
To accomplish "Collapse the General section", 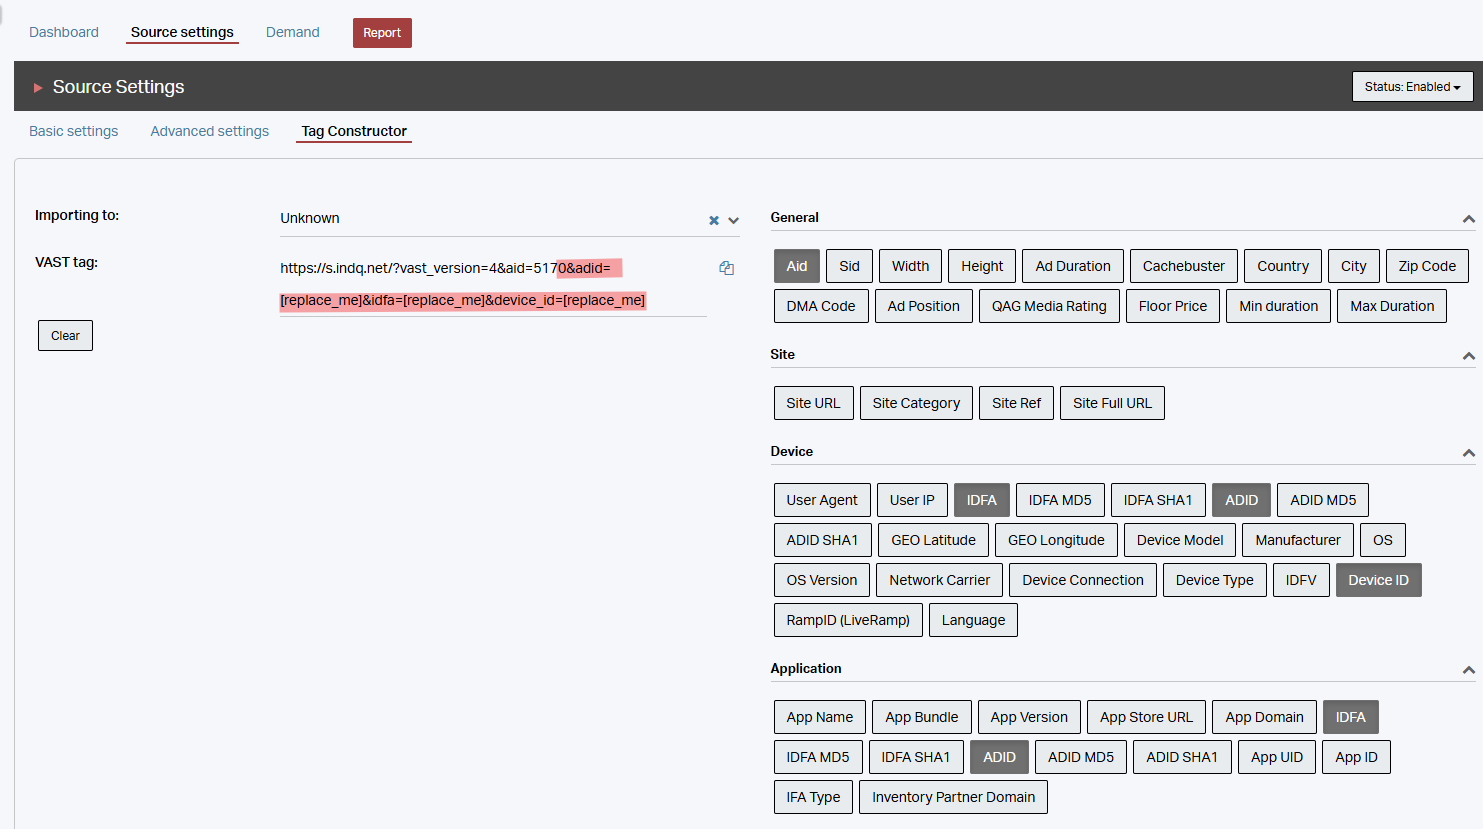I will (x=1468, y=219).
